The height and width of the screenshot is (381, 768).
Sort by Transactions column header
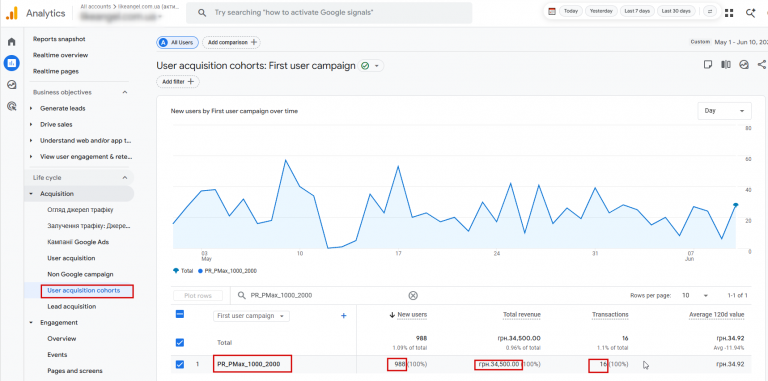[610, 314]
